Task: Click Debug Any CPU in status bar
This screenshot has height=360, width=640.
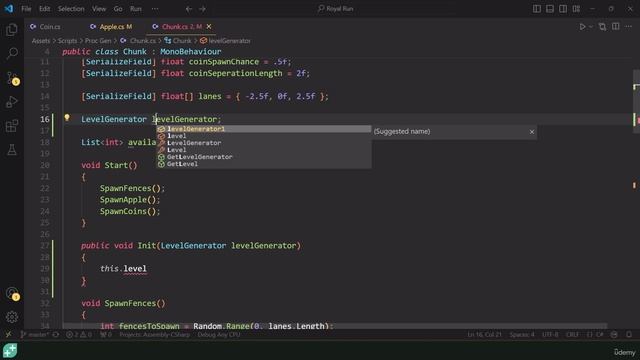Action: tap(219, 335)
